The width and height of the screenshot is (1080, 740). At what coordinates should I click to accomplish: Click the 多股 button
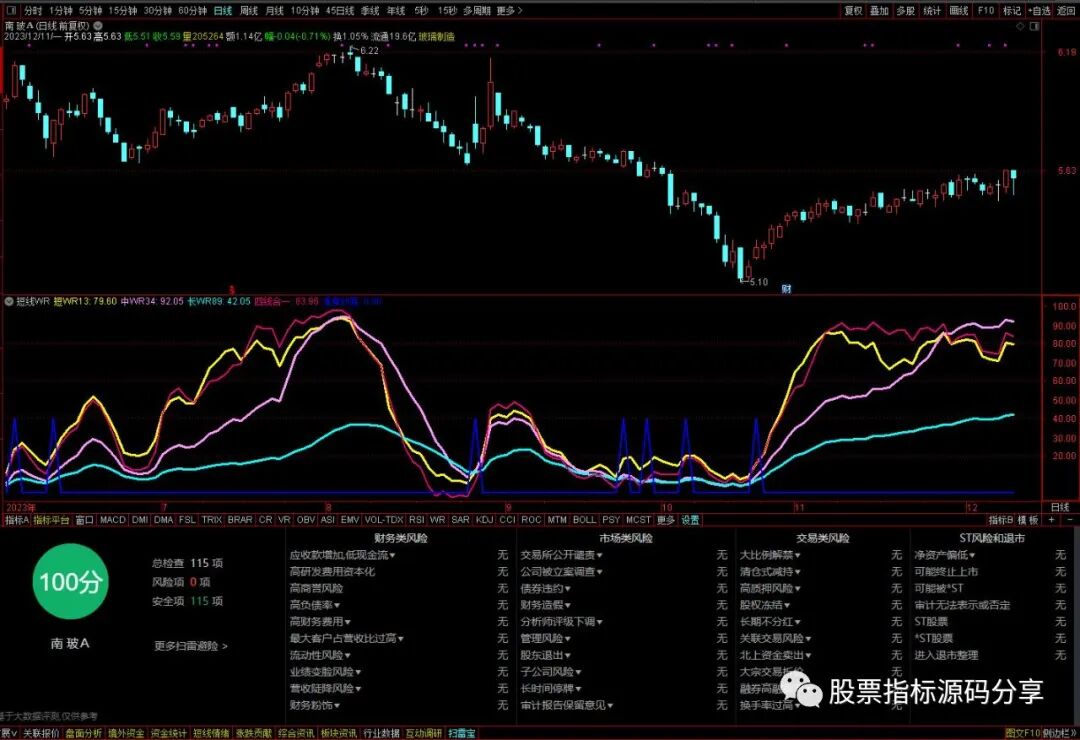906,11
